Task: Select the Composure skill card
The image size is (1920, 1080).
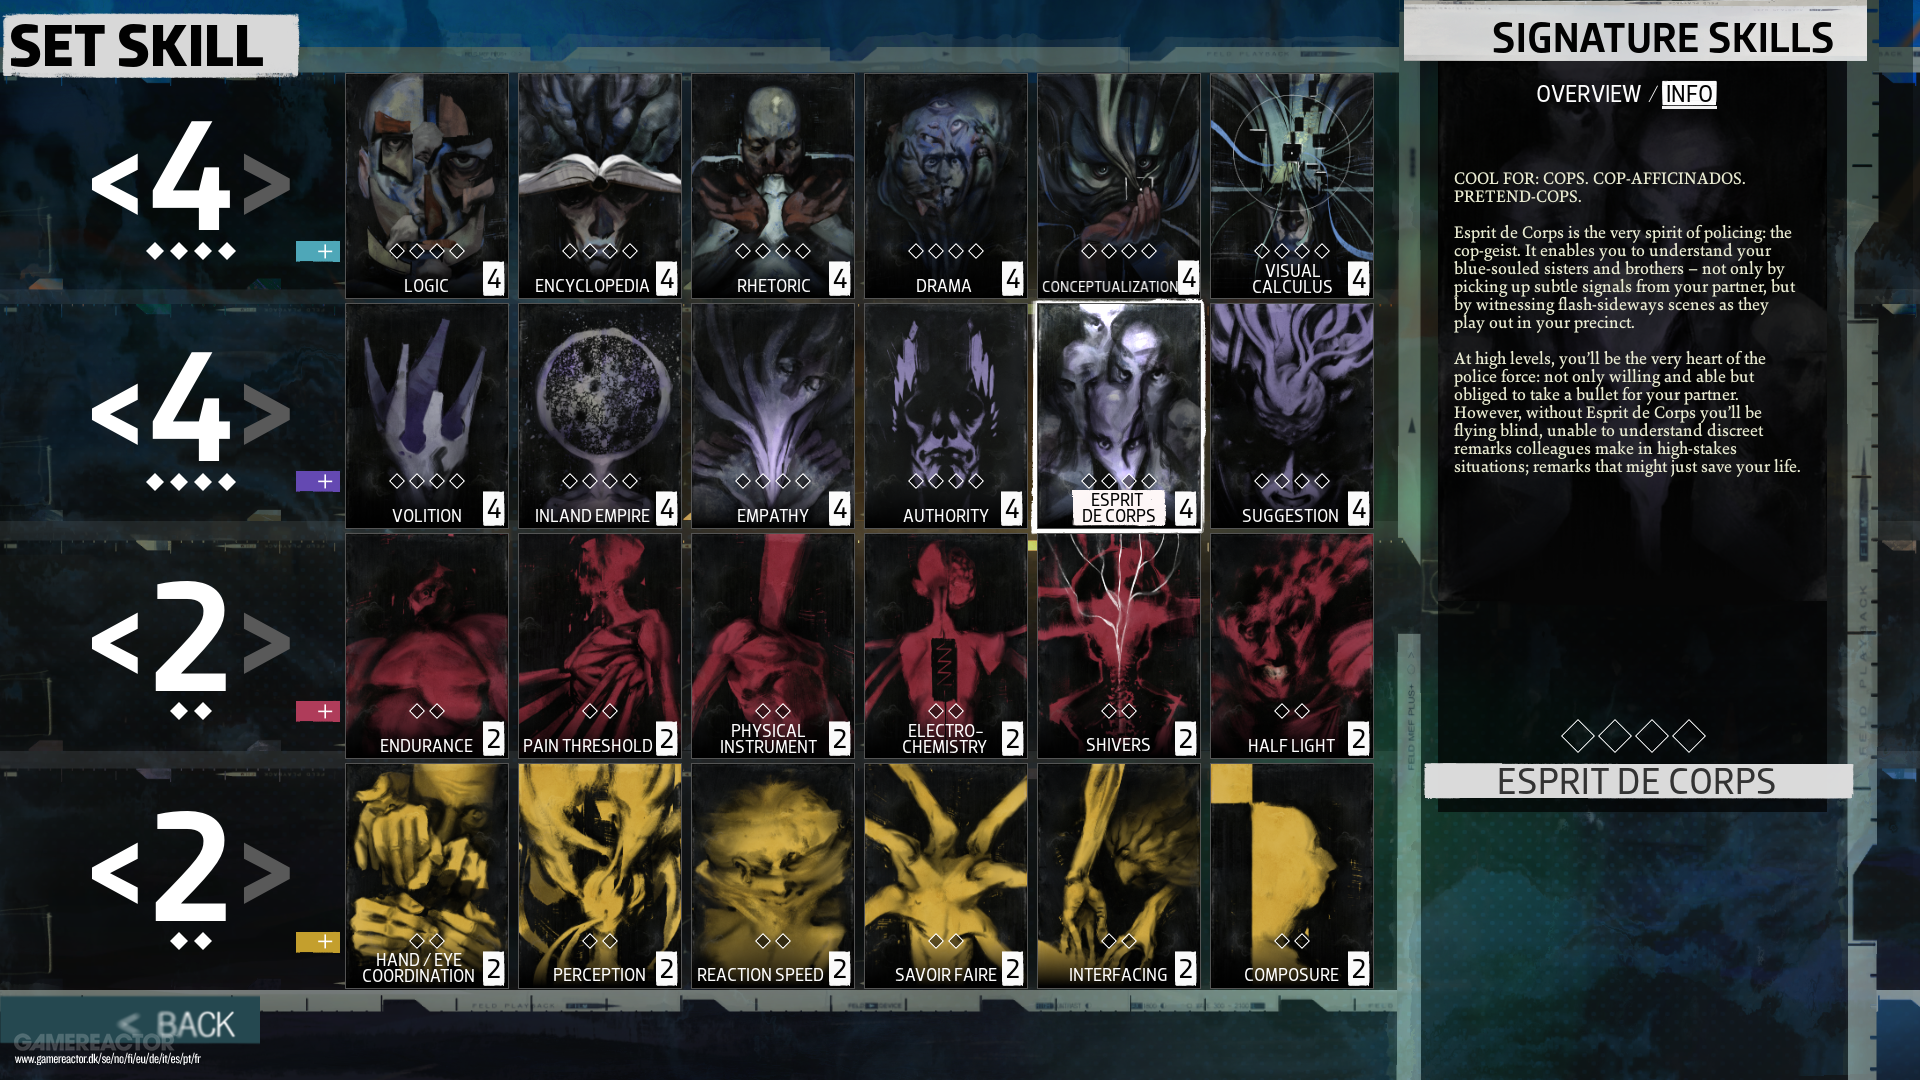Action: (x=1292, y=876)
